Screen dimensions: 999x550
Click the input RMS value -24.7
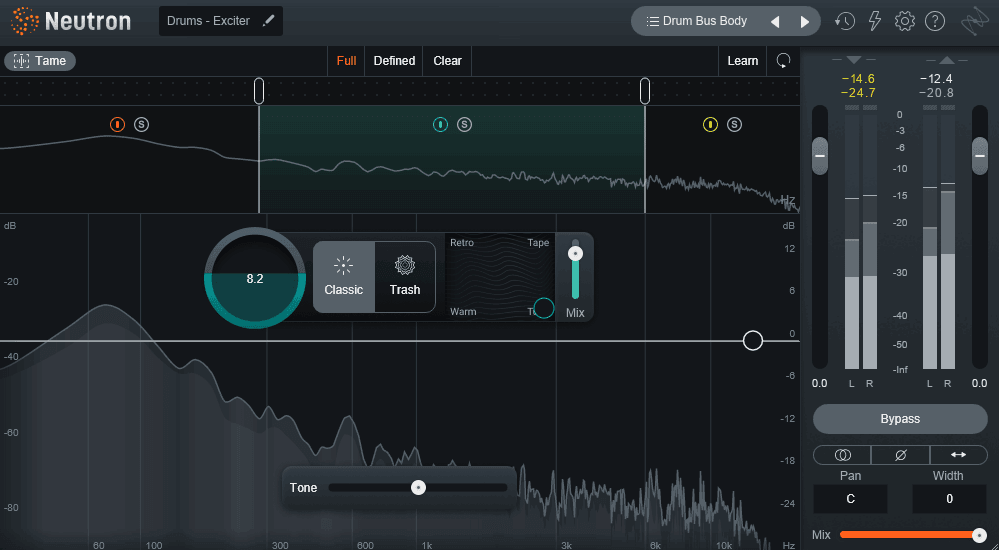pyautogui.click(x=858, y=93)
